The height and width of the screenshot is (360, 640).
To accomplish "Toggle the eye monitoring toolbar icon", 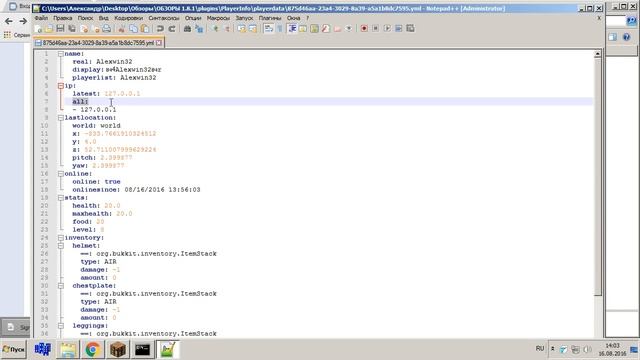I will (x=349, y=29).
